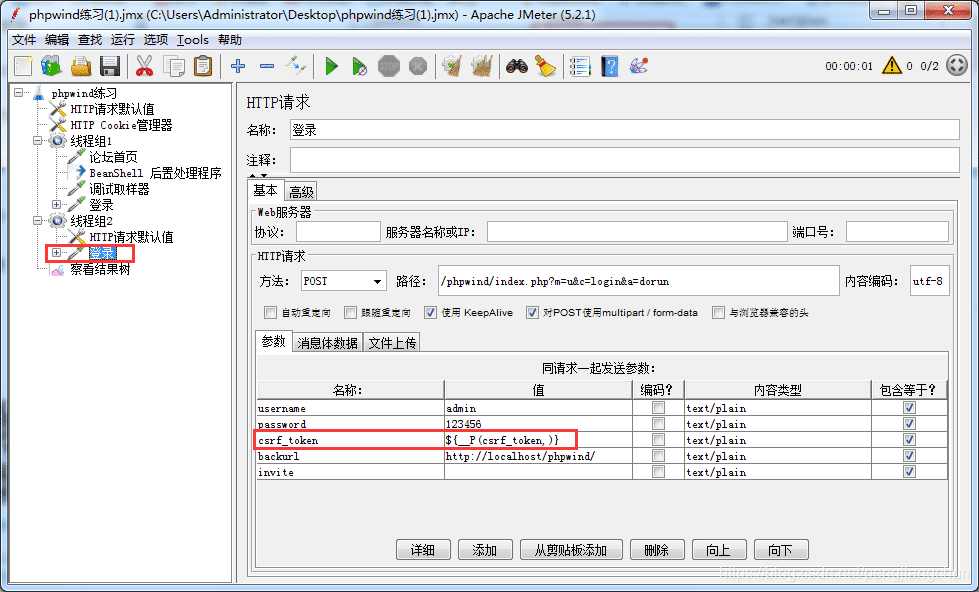The height and width of the screenshot is (592, 979).
Task: Click the Search binoculars icon
Action: coord(516,66)
